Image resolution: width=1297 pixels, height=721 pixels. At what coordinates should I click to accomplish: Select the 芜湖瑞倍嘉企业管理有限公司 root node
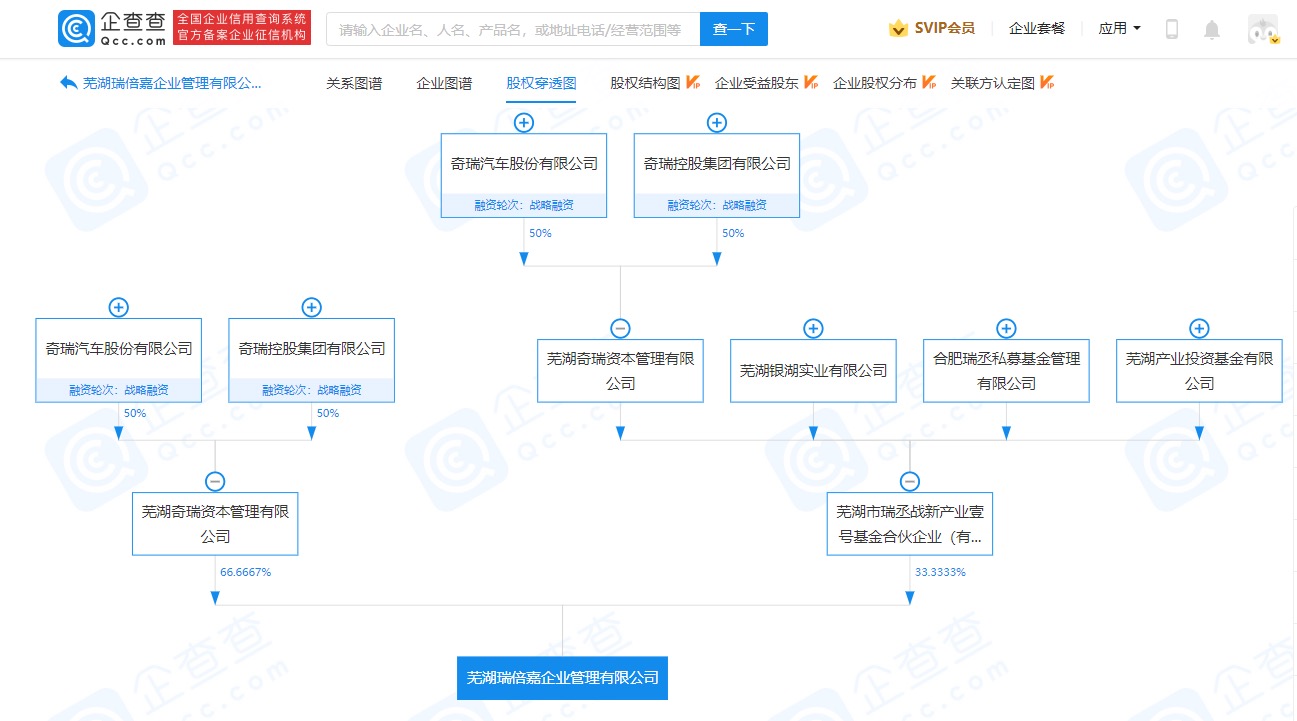[562, 678]
